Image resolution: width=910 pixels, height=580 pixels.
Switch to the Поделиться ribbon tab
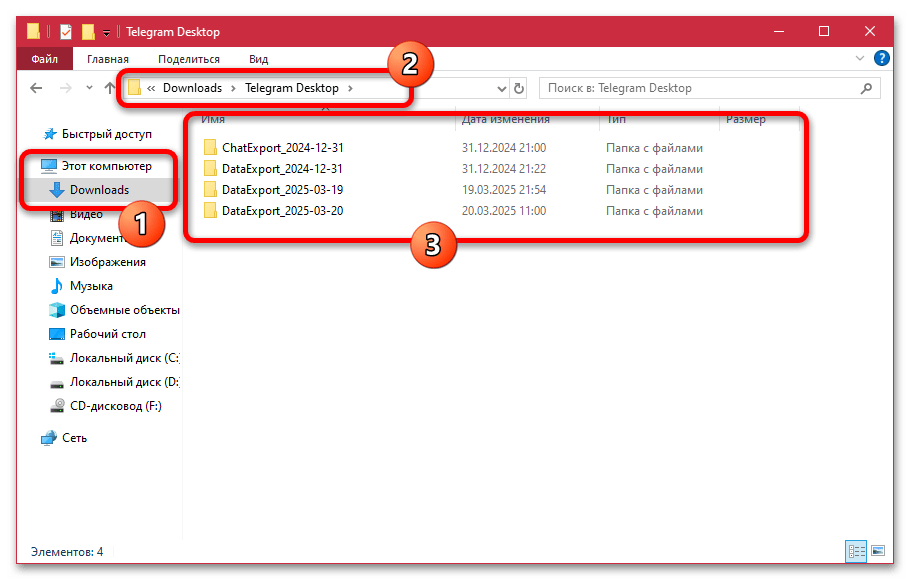click(189, 59)
